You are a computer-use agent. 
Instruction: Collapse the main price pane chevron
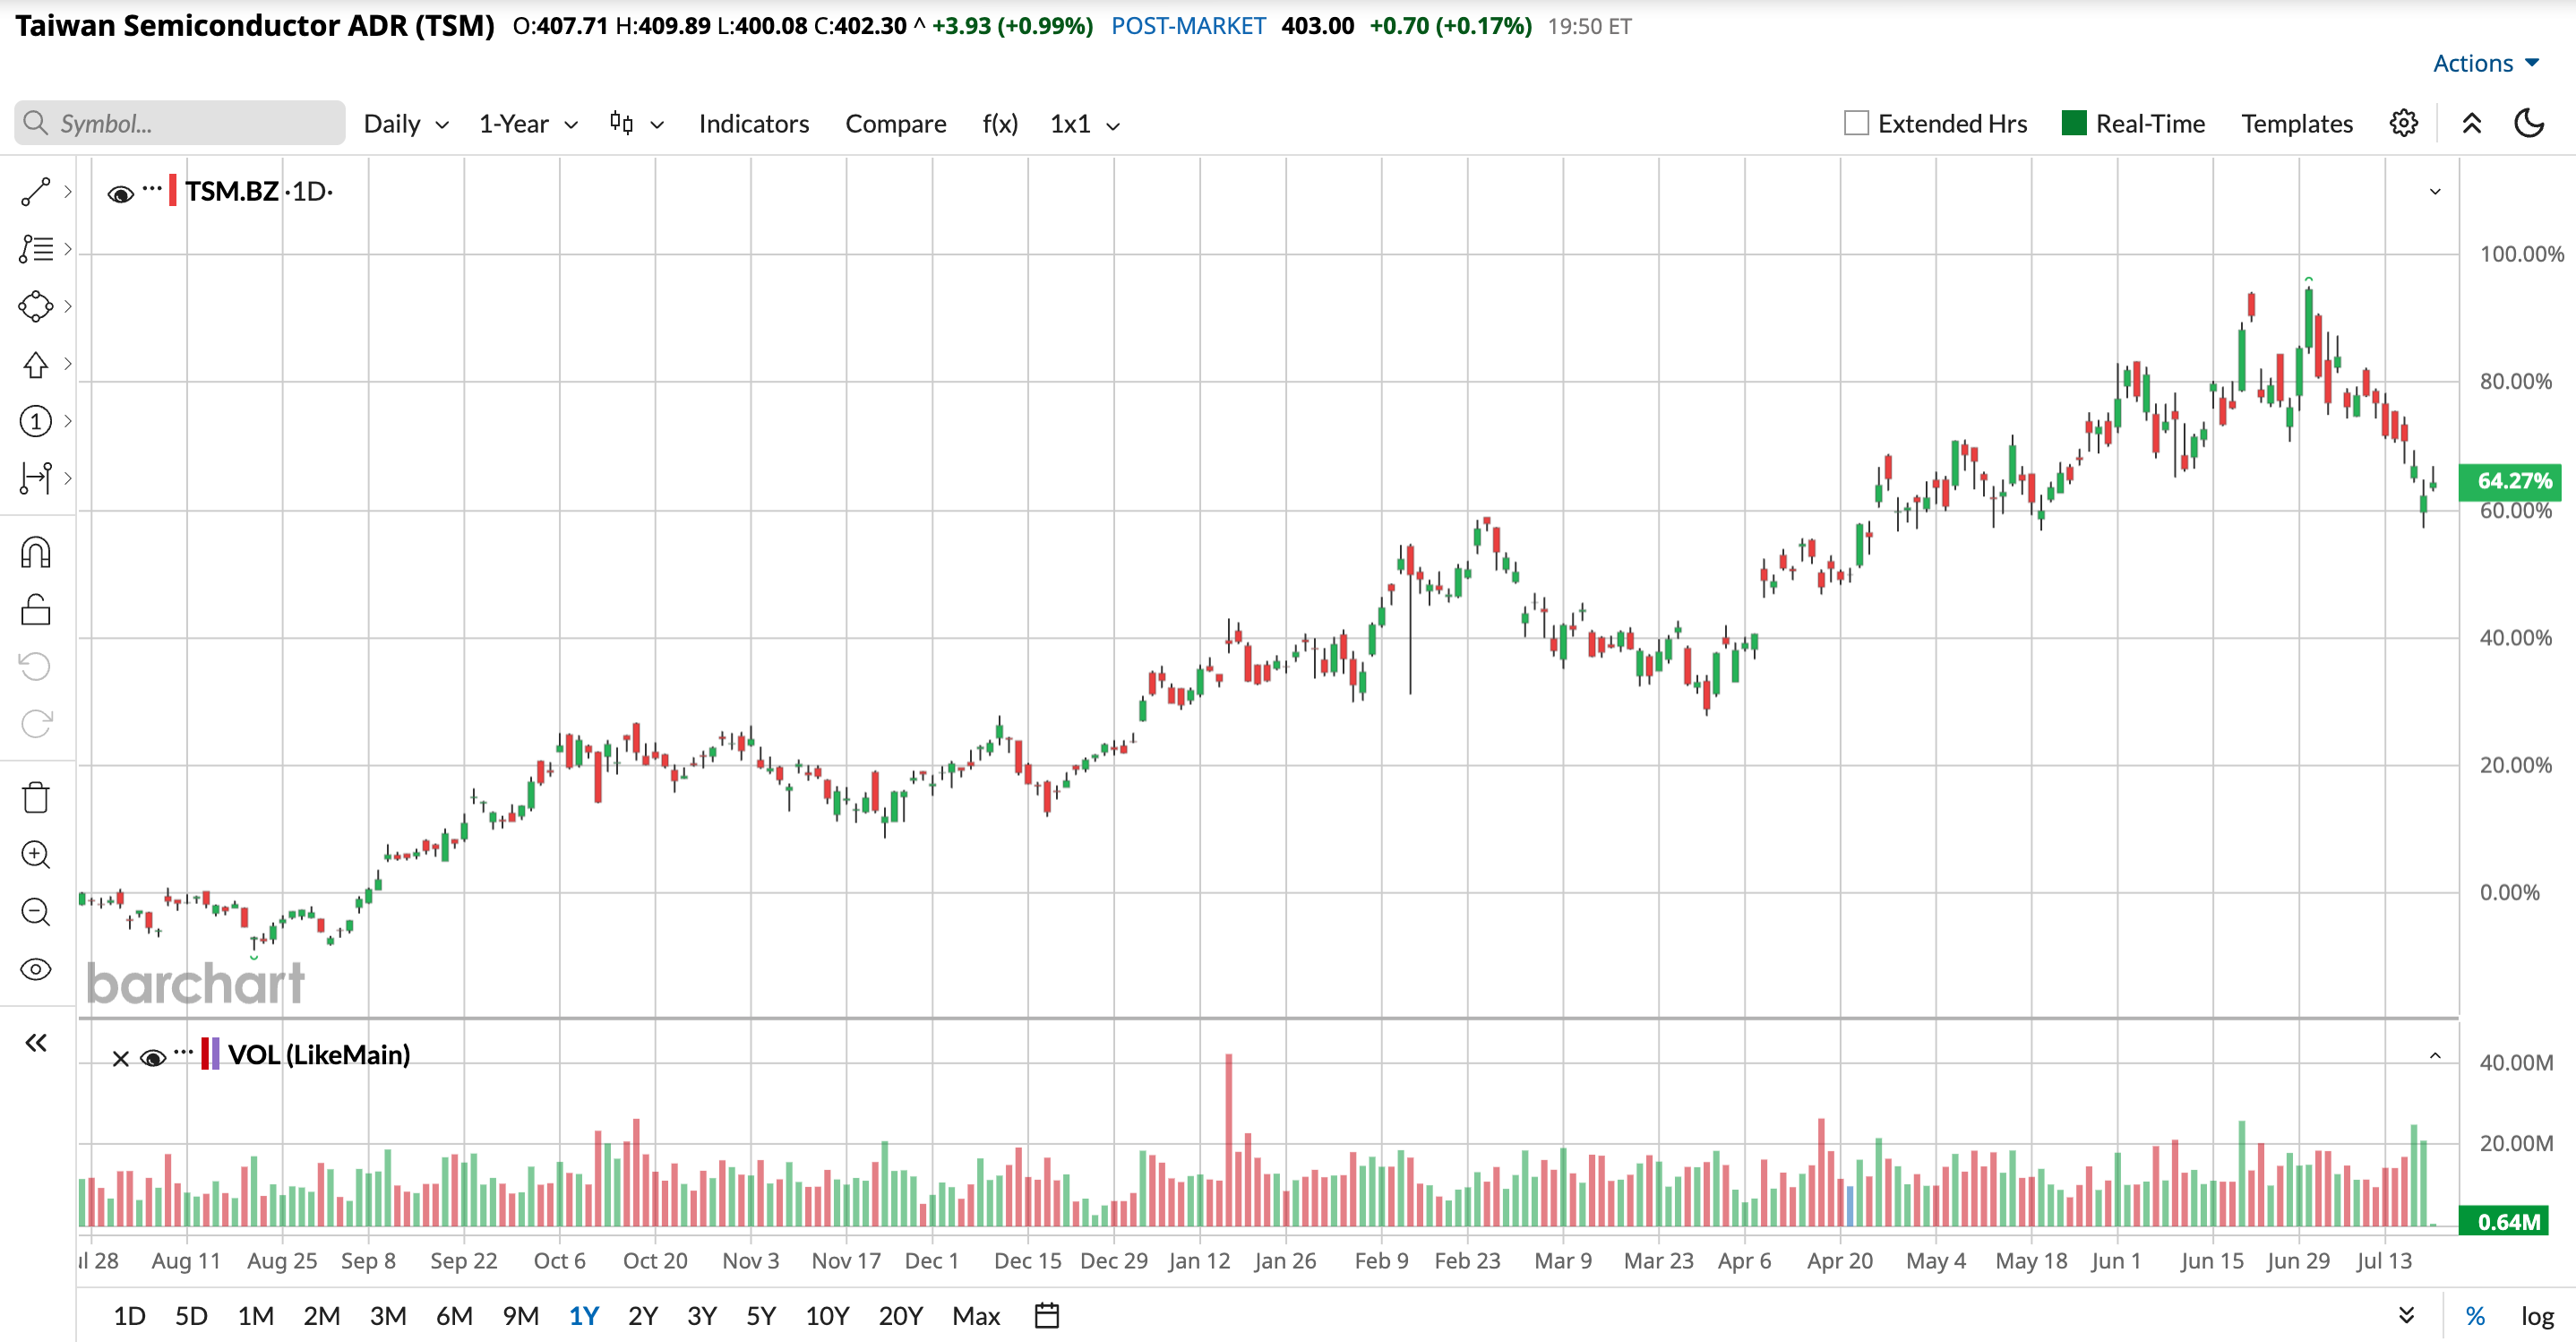(x=2435, y=191)
